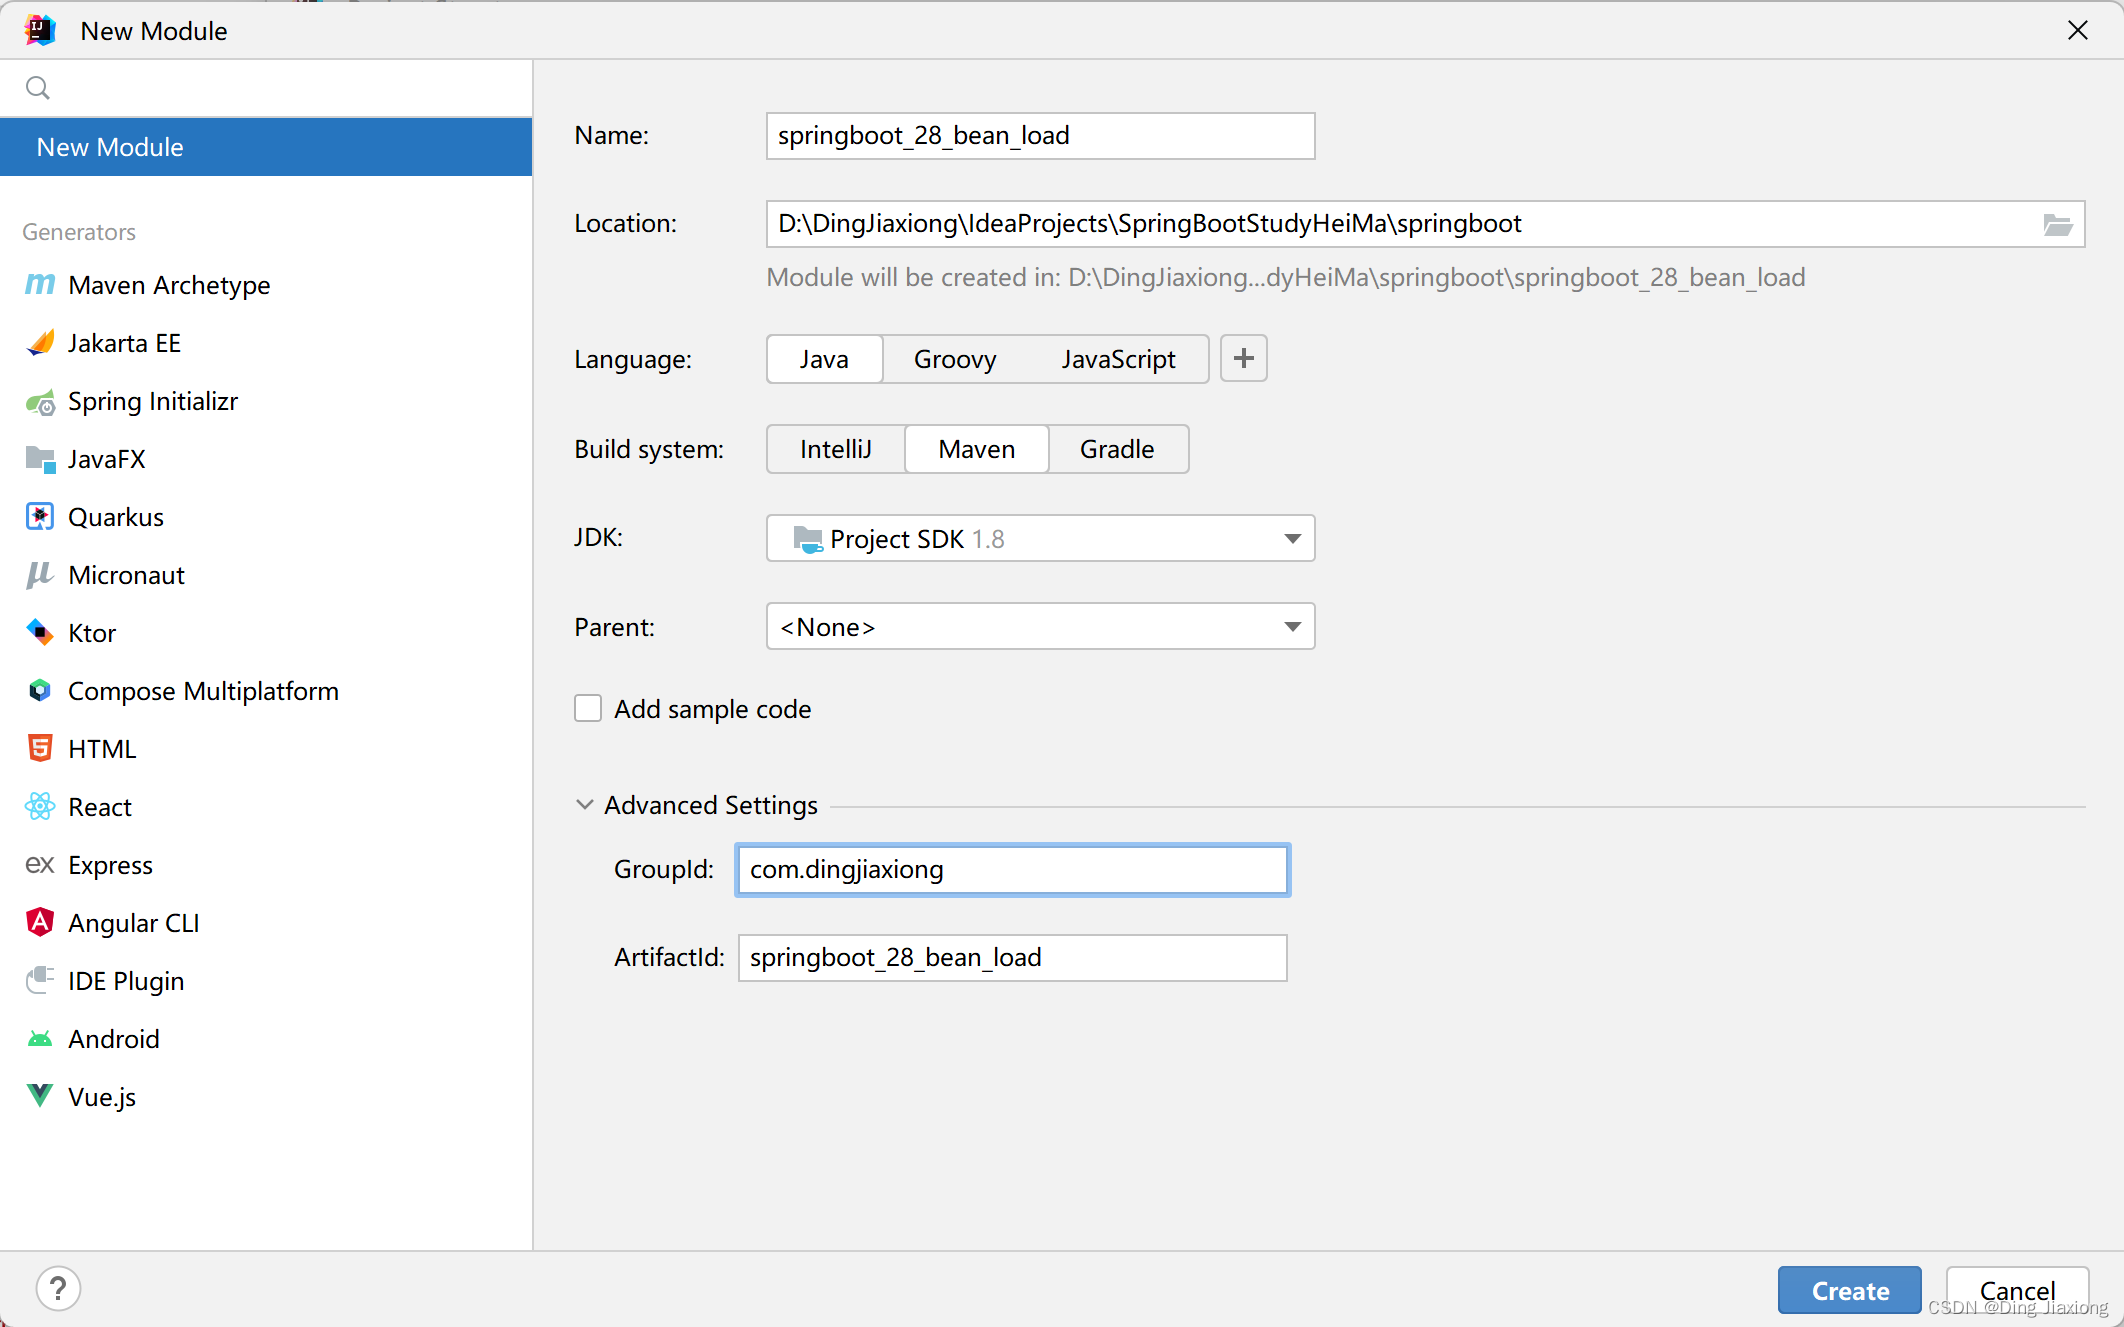Collapse the Advanced Settings section
The width and height of the screenshot is (2124, 1327).
click(585, 805)
